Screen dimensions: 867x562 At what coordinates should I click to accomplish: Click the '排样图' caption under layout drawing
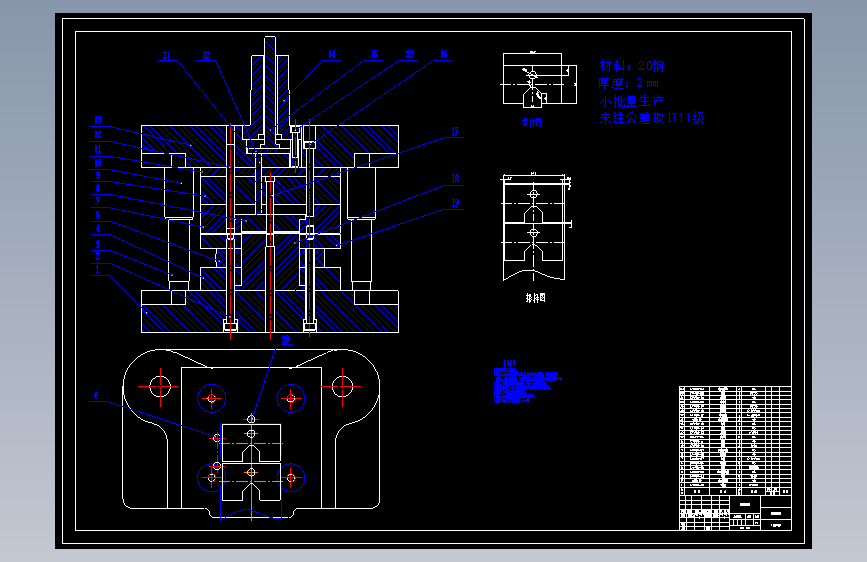(535, 298)
